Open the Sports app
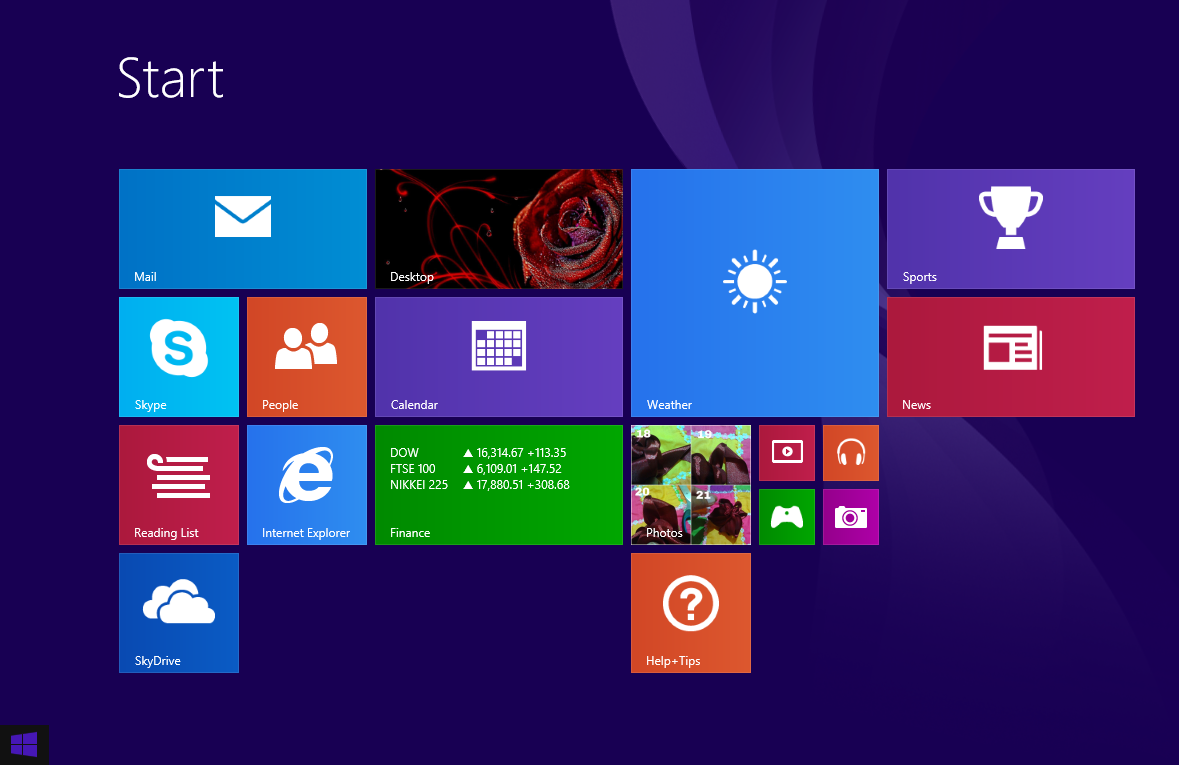The image size is (1179, 765). click(1010, 228)
